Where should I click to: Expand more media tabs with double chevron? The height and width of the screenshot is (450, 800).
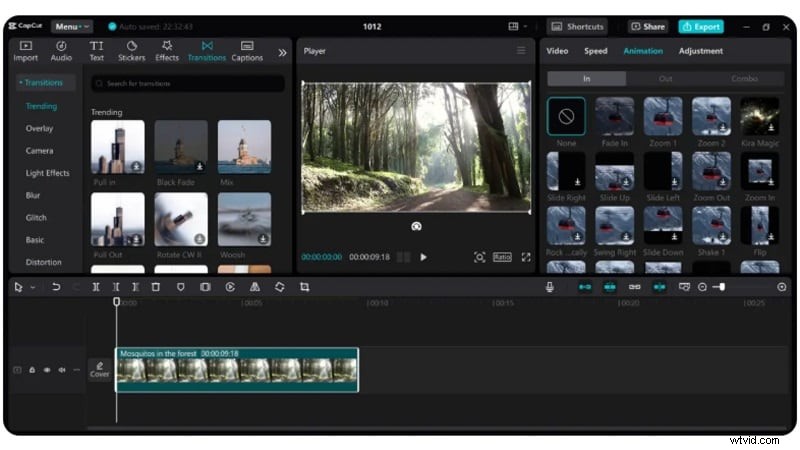pyautogui.click(x=282, y=52)
